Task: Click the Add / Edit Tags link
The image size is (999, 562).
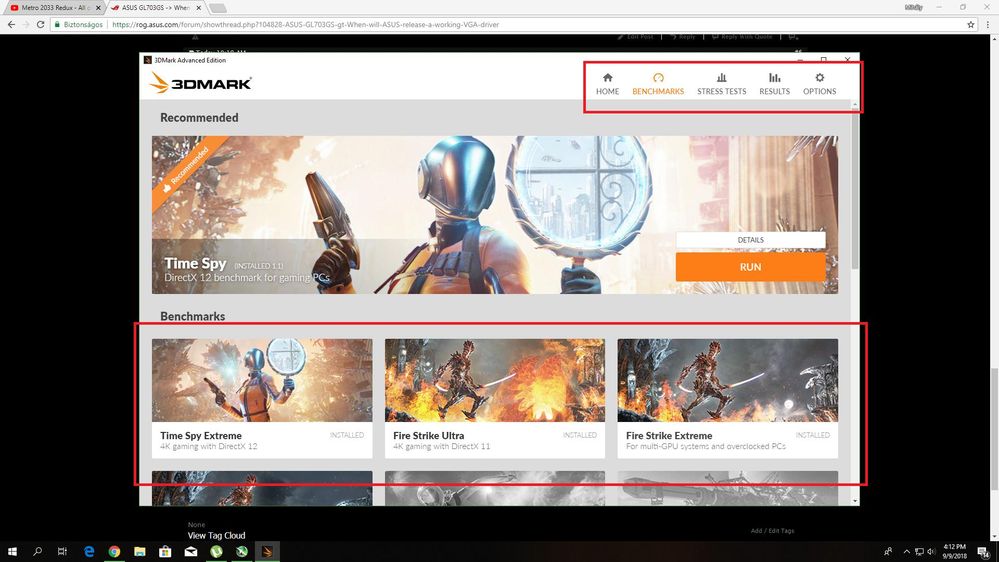Action: click(x=772, y=530)
